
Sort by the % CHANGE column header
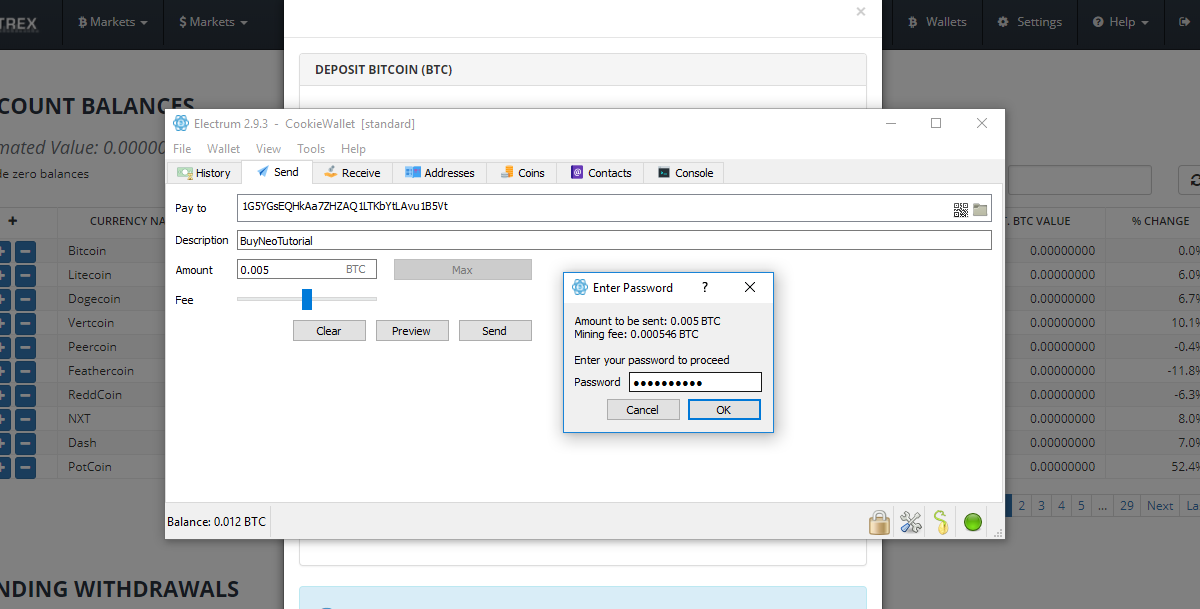[x=1160, y=221]
